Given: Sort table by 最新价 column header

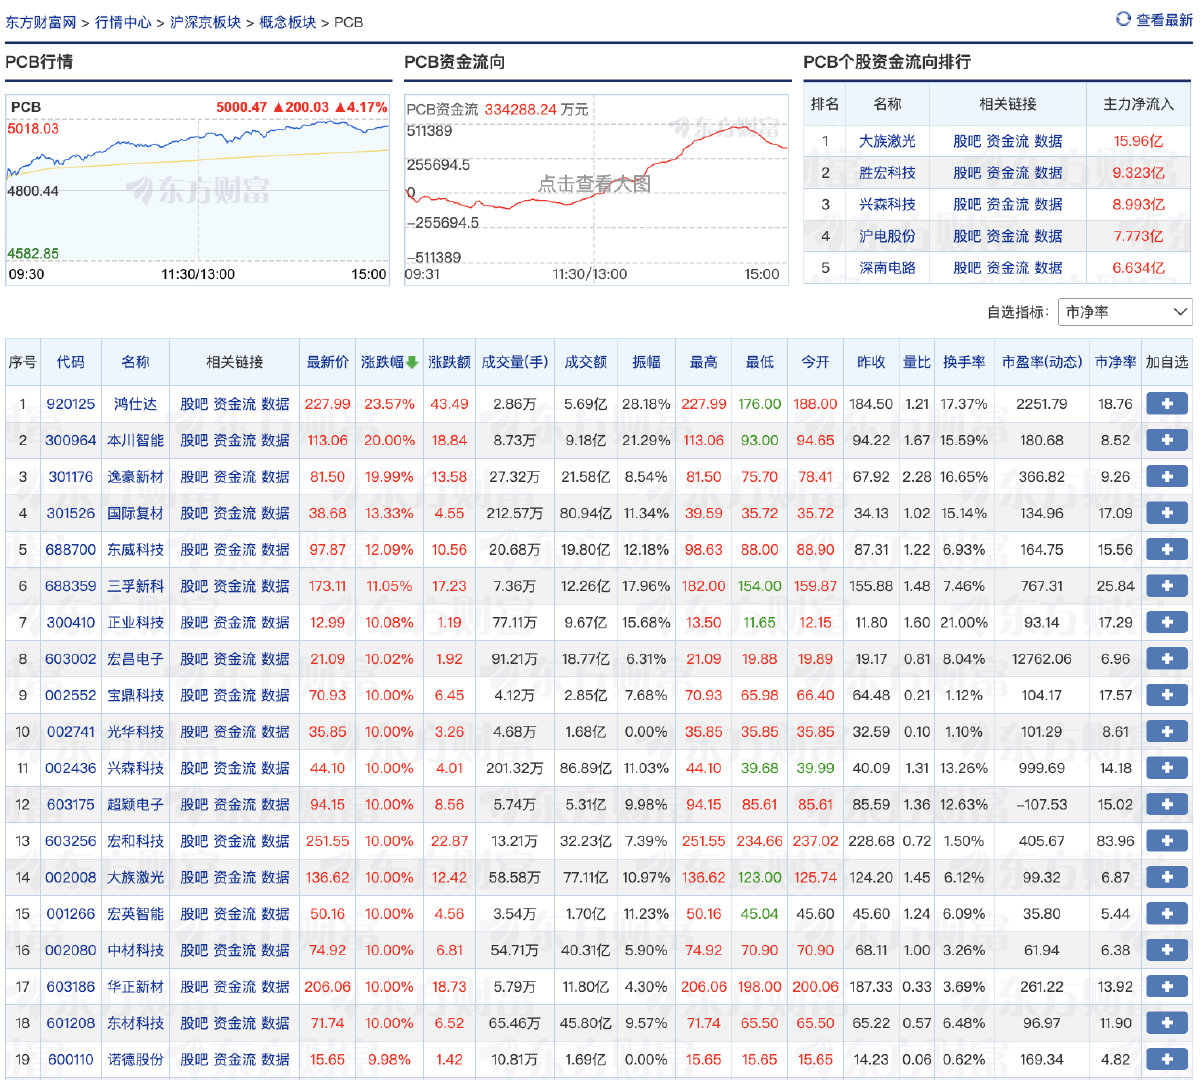Looking at the screenshot, I should pyautogui.click(x=327, y=362).
